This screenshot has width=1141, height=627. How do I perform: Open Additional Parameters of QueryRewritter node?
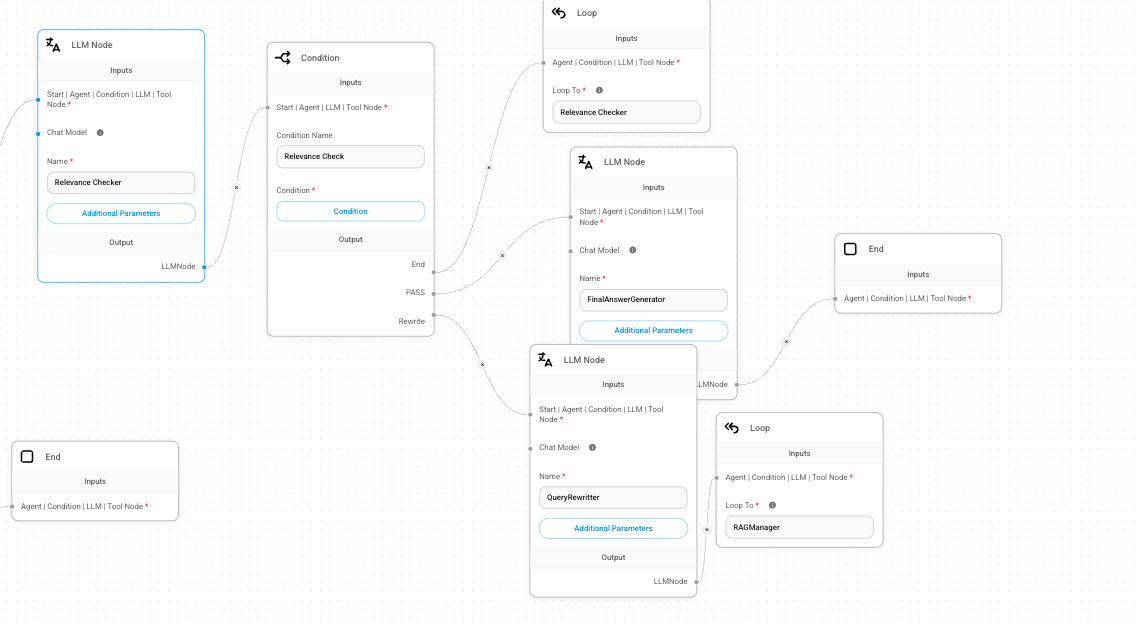coord(613,528)
